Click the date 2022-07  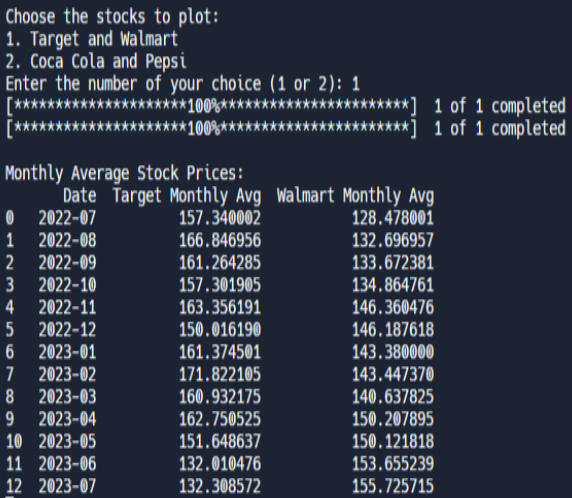click(67, 218)
